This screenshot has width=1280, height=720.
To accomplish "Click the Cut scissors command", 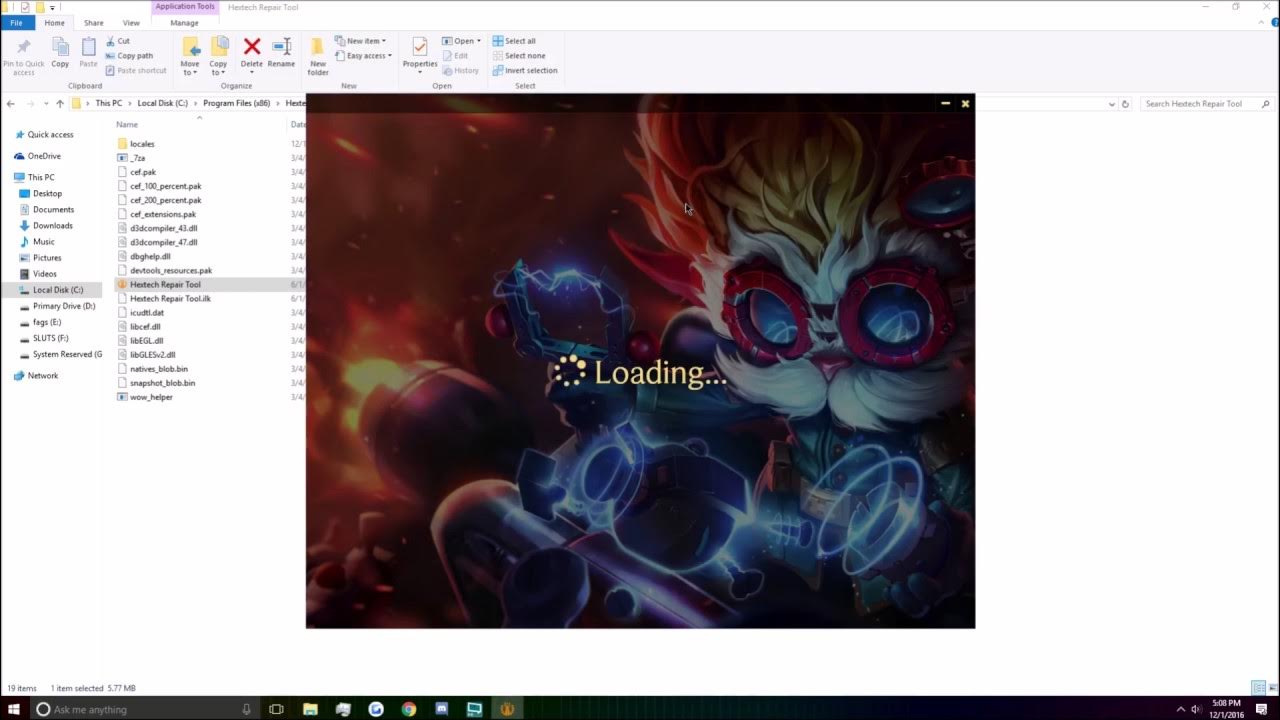I will pos(117,41).
